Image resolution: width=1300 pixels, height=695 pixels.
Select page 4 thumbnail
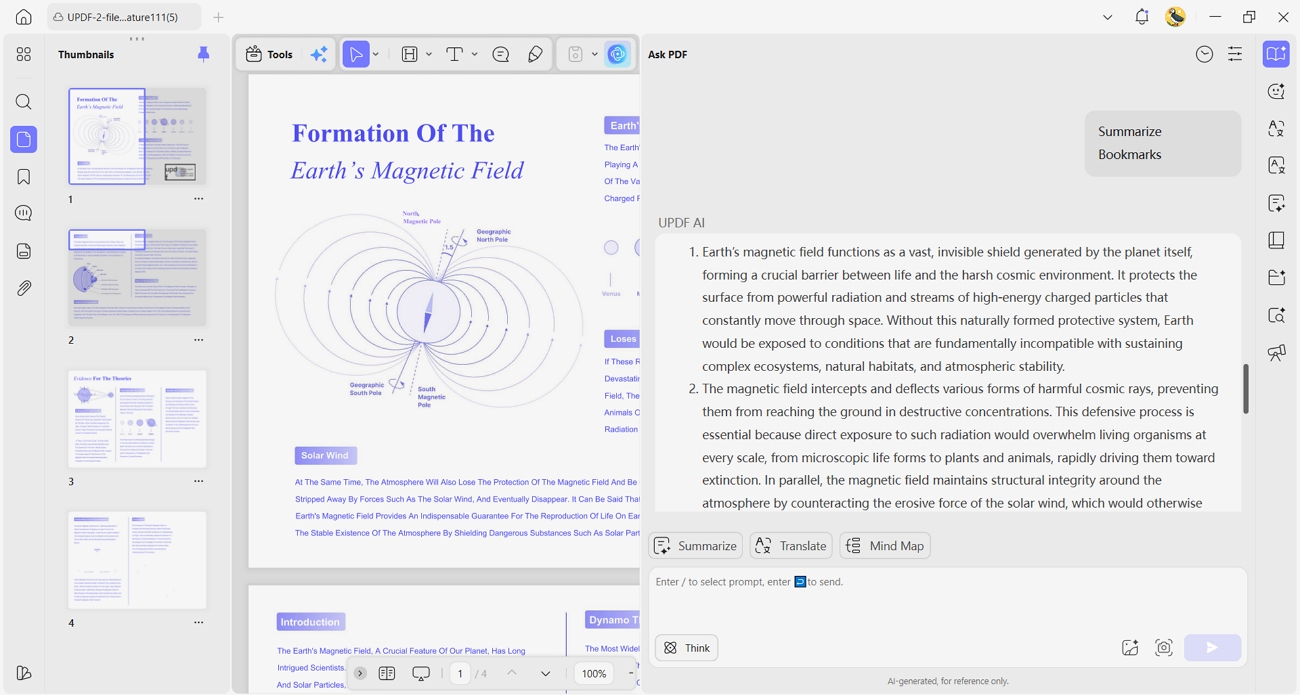[137, 560]
